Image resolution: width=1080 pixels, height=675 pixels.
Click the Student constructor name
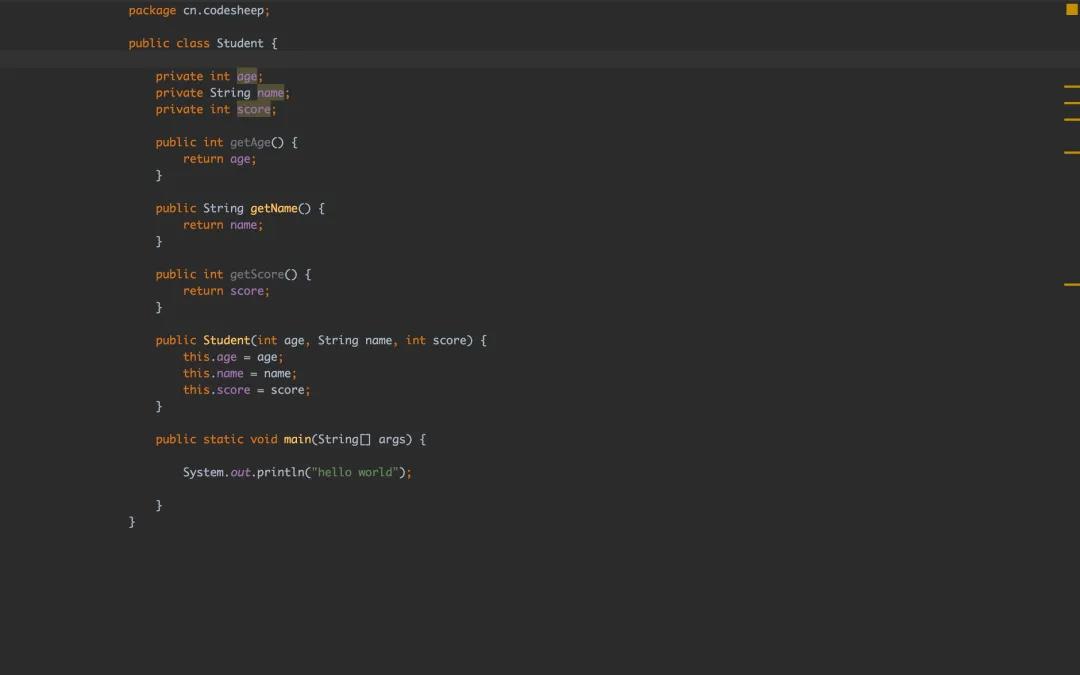click(x=227, y=340)
